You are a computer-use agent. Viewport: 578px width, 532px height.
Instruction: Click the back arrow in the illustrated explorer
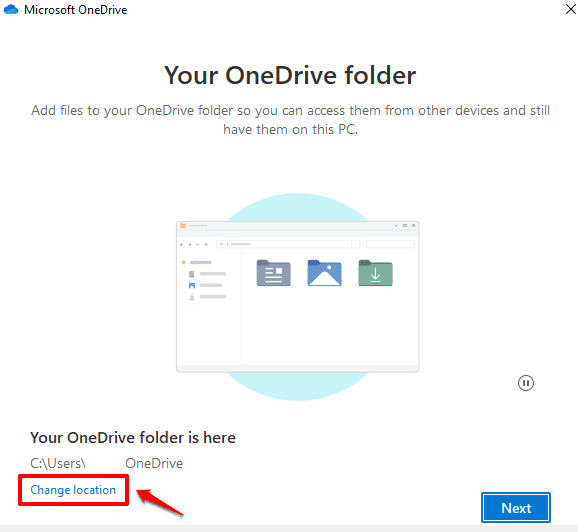pos(181,244)
